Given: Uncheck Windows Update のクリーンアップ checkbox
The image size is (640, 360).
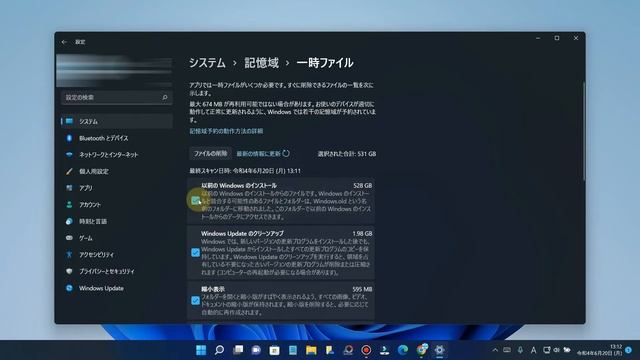Looking at the screenshot, I should [196, 253].
